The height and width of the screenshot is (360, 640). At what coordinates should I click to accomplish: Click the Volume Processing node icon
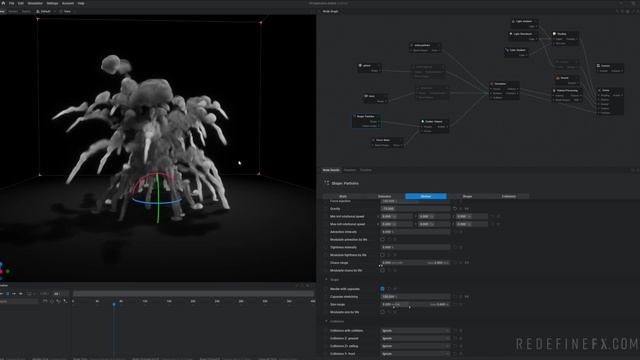click(554, 90)
